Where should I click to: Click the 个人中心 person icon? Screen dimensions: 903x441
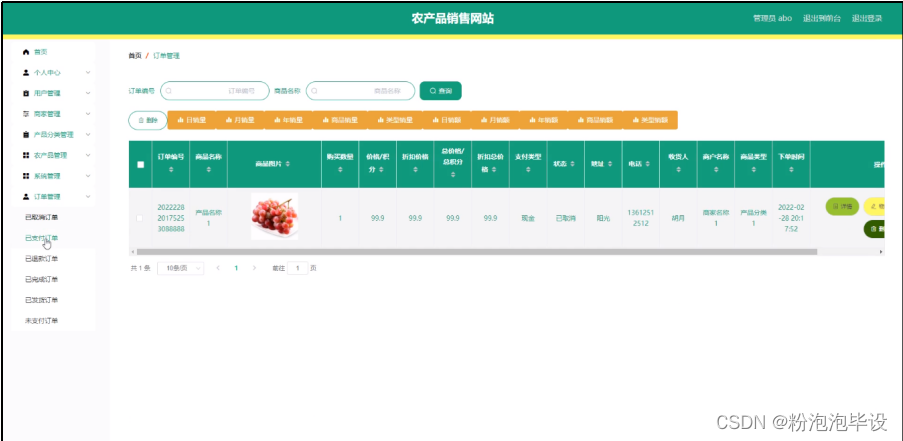coord(26,73)
